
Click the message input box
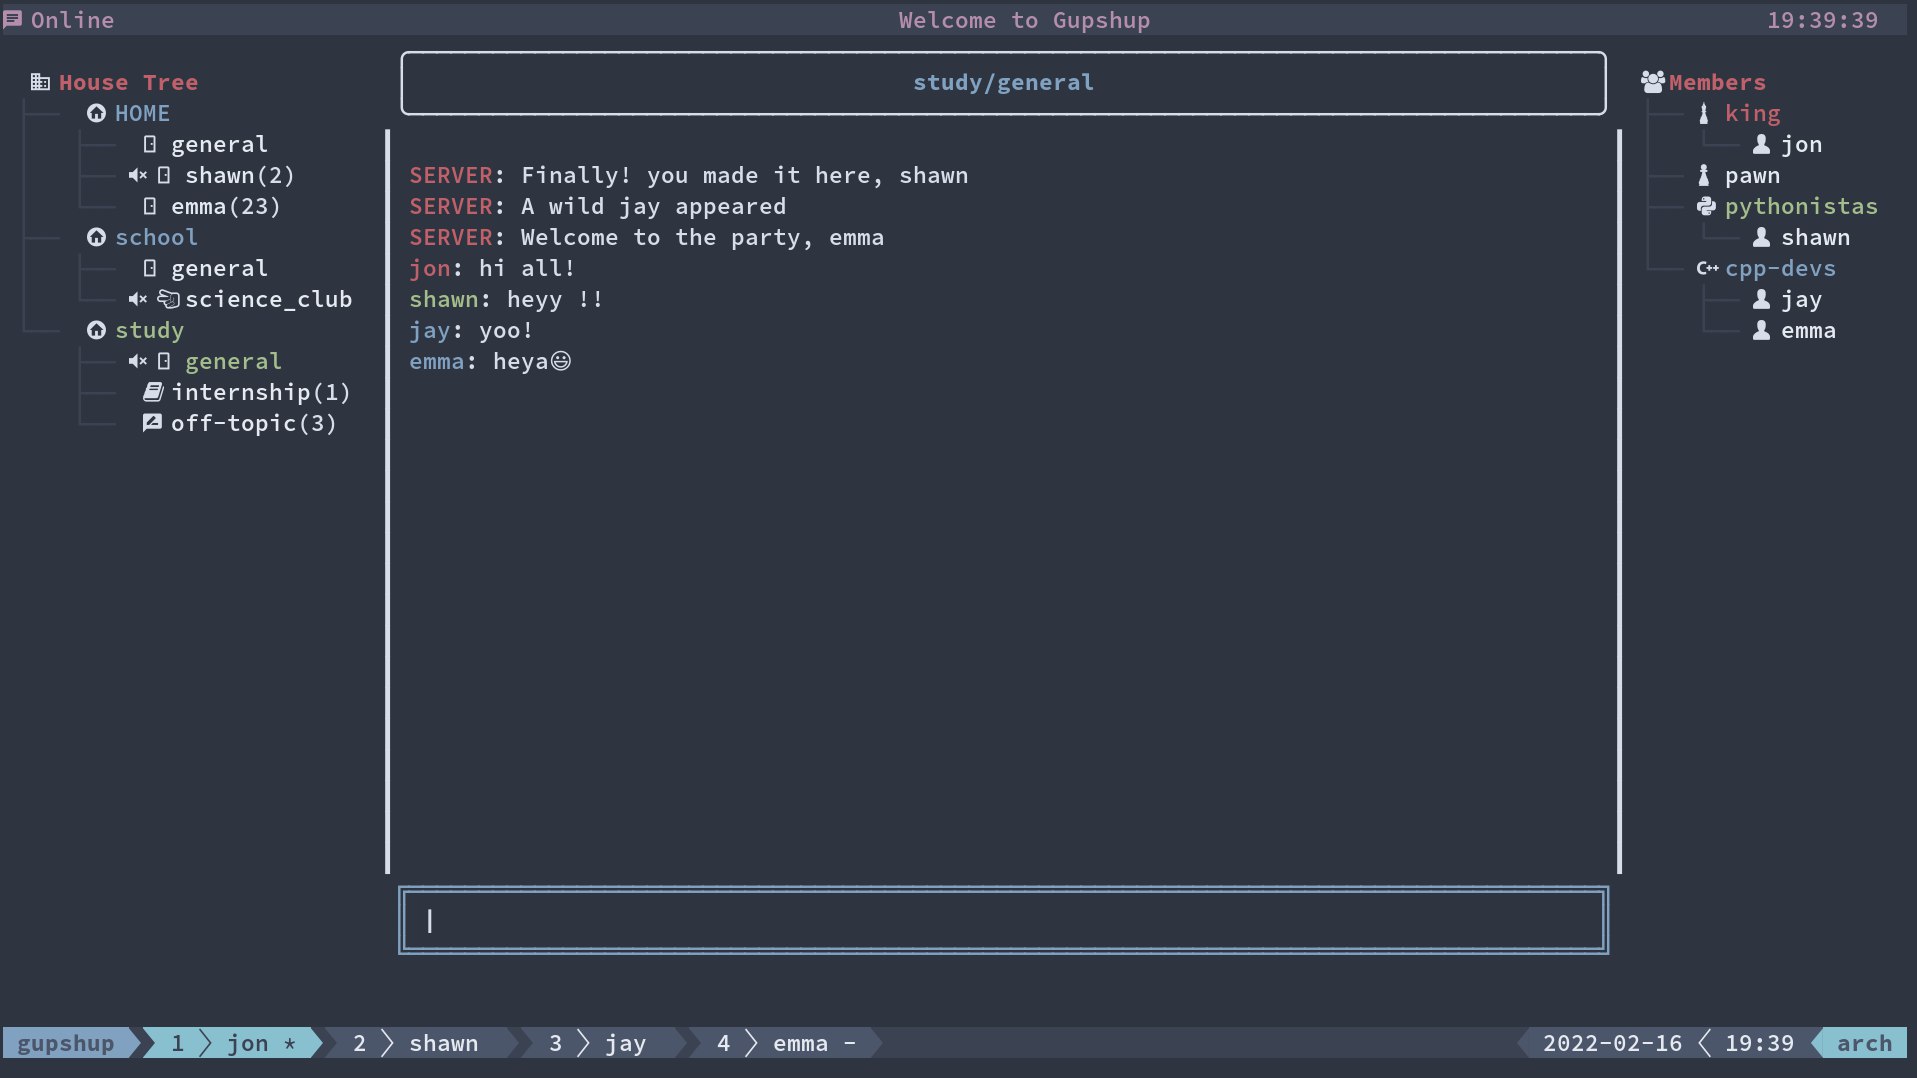click(x=1003, y=920)
